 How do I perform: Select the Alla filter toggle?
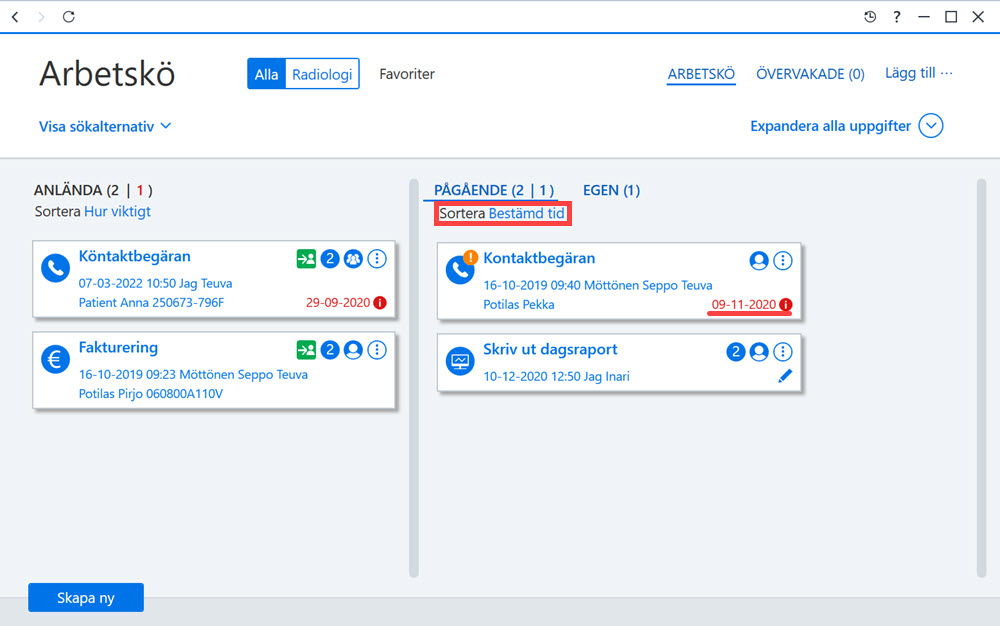click(x=266, y=74)
